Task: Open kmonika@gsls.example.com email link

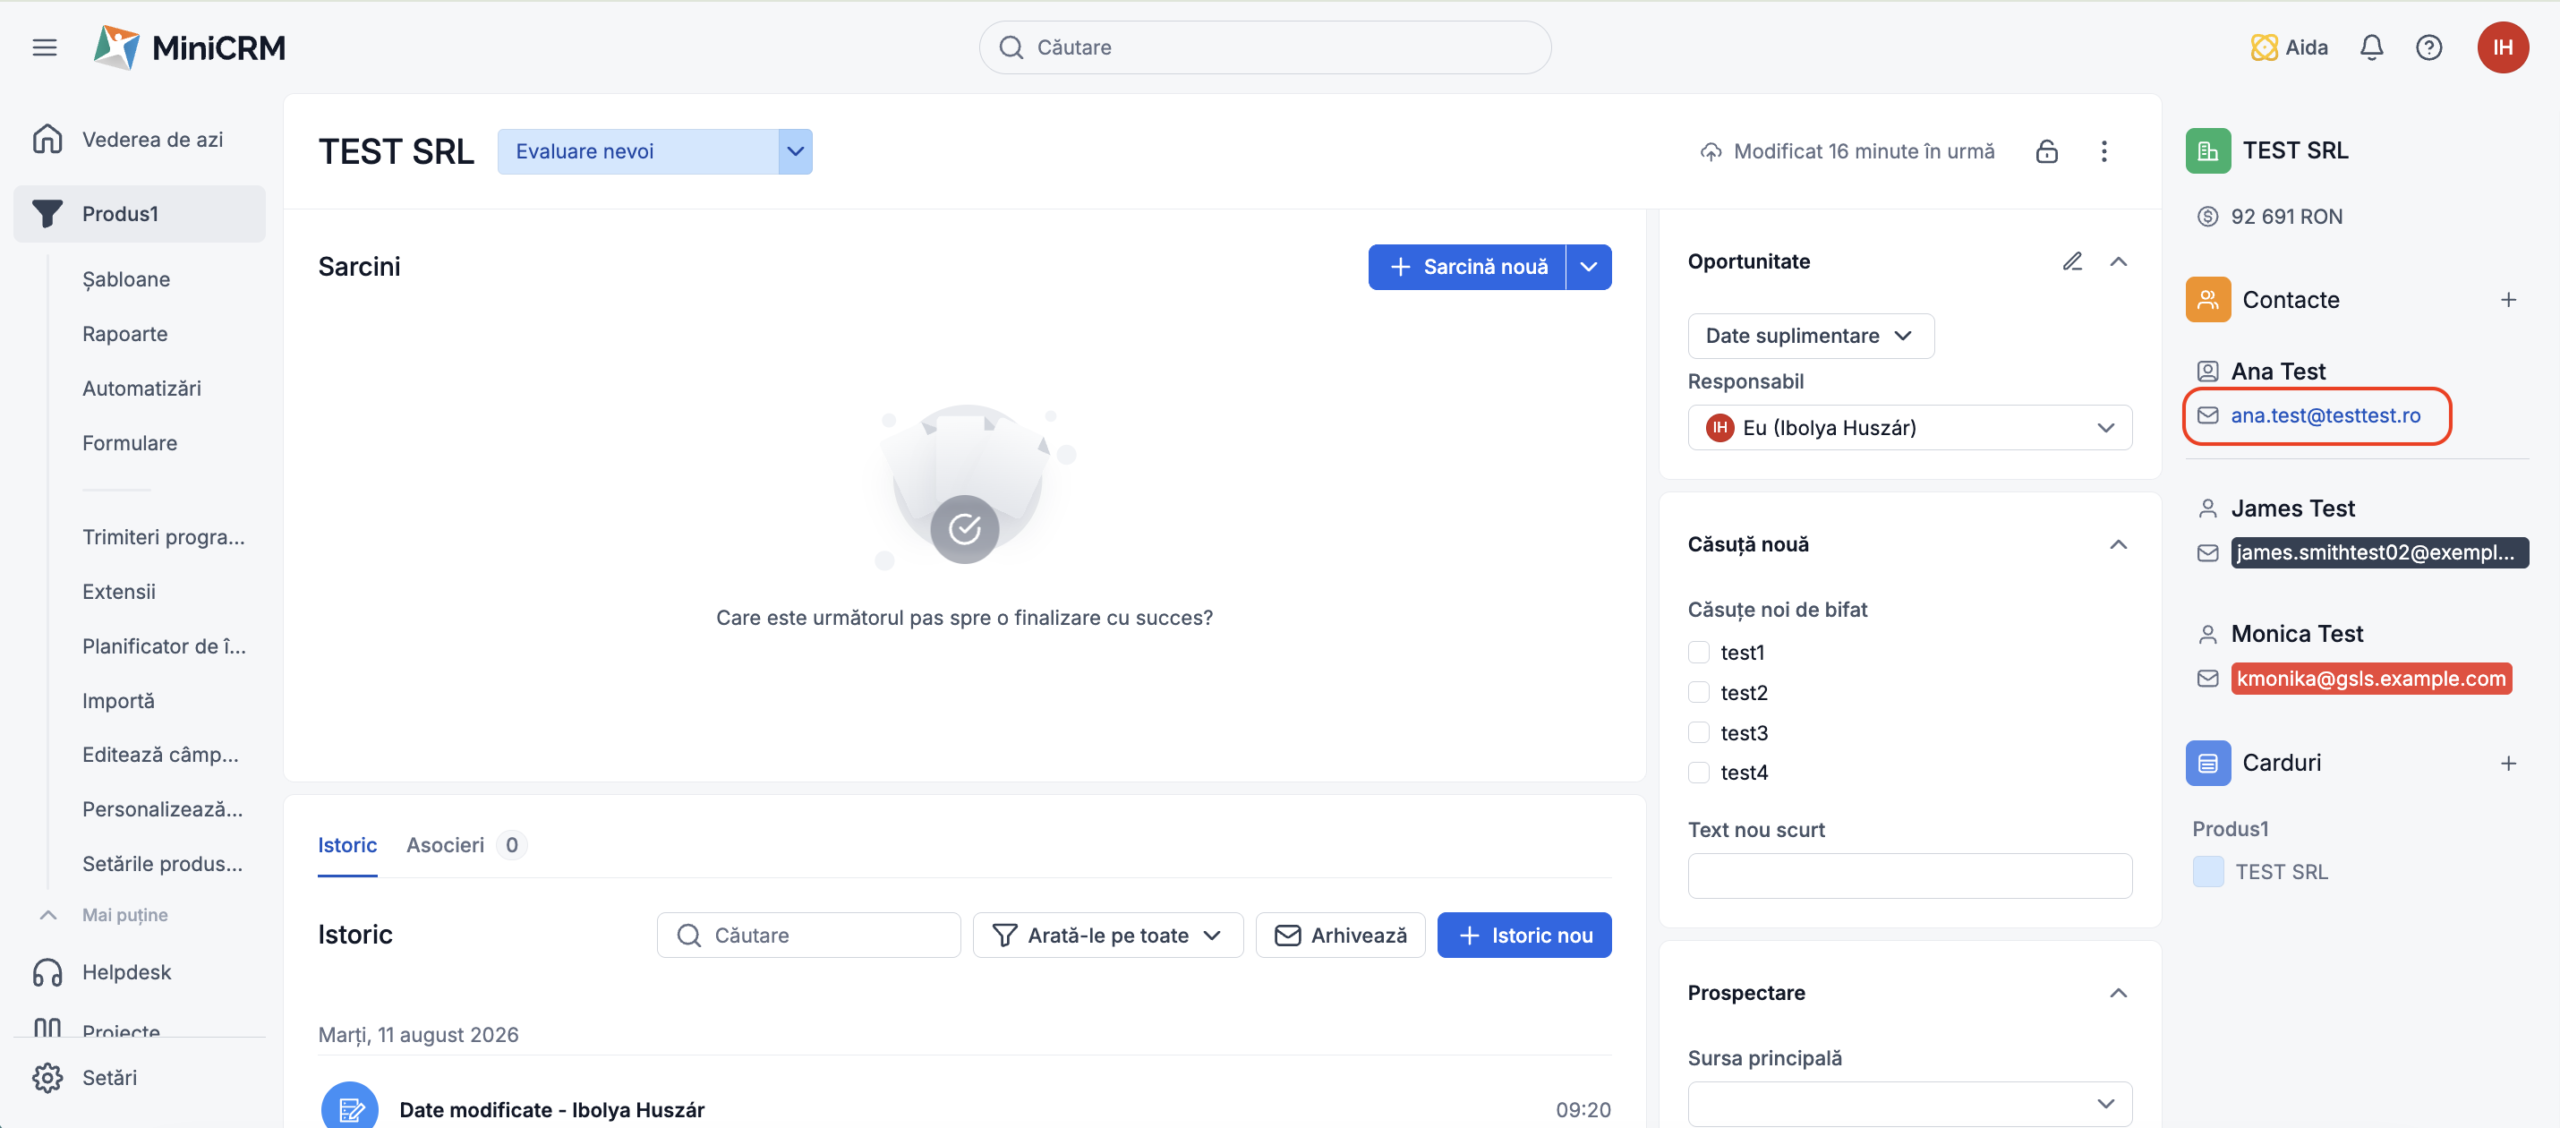Action: tap(2371, 679)
